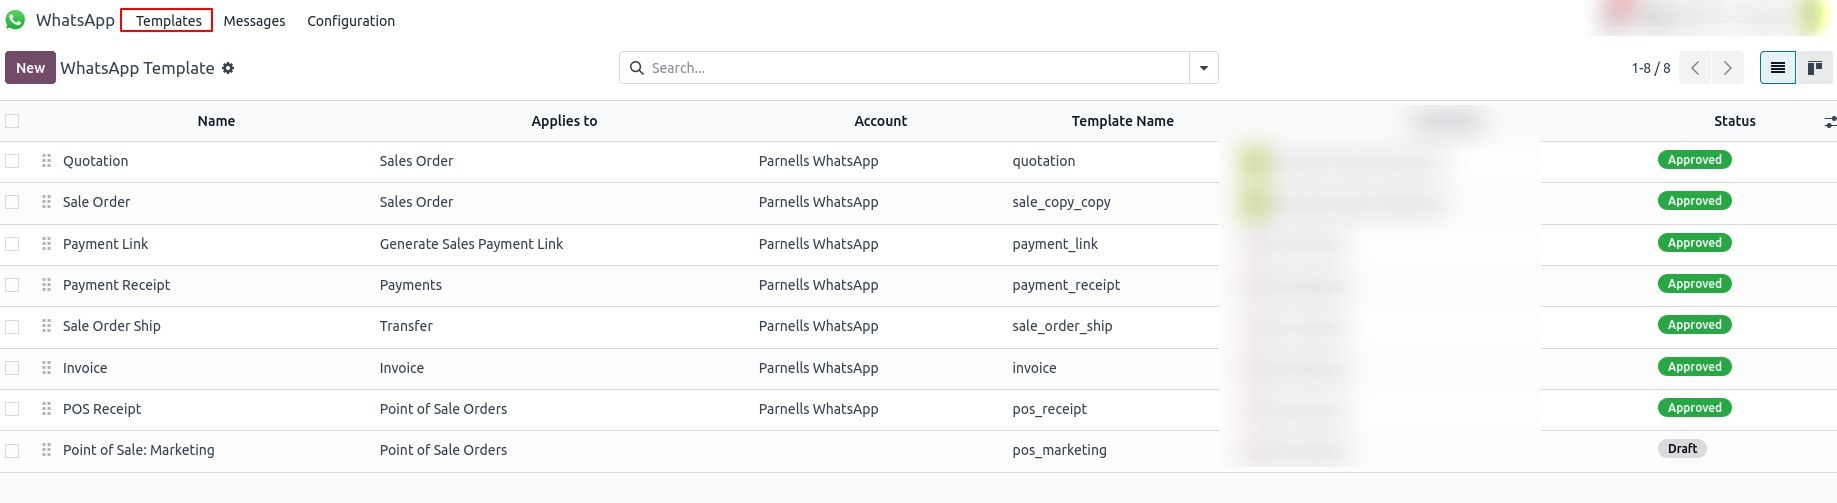Image resolution: width=1837 pixels, height=503 pixels.
Task: Switch to kanban view
Action: [x=1814, y=68]
